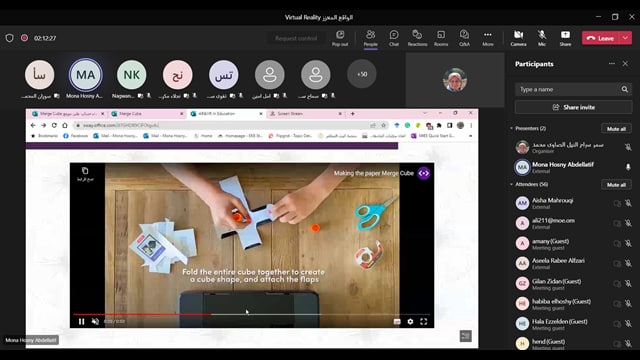
Task: Collapse the Attendees section
Action: [511, 184]
